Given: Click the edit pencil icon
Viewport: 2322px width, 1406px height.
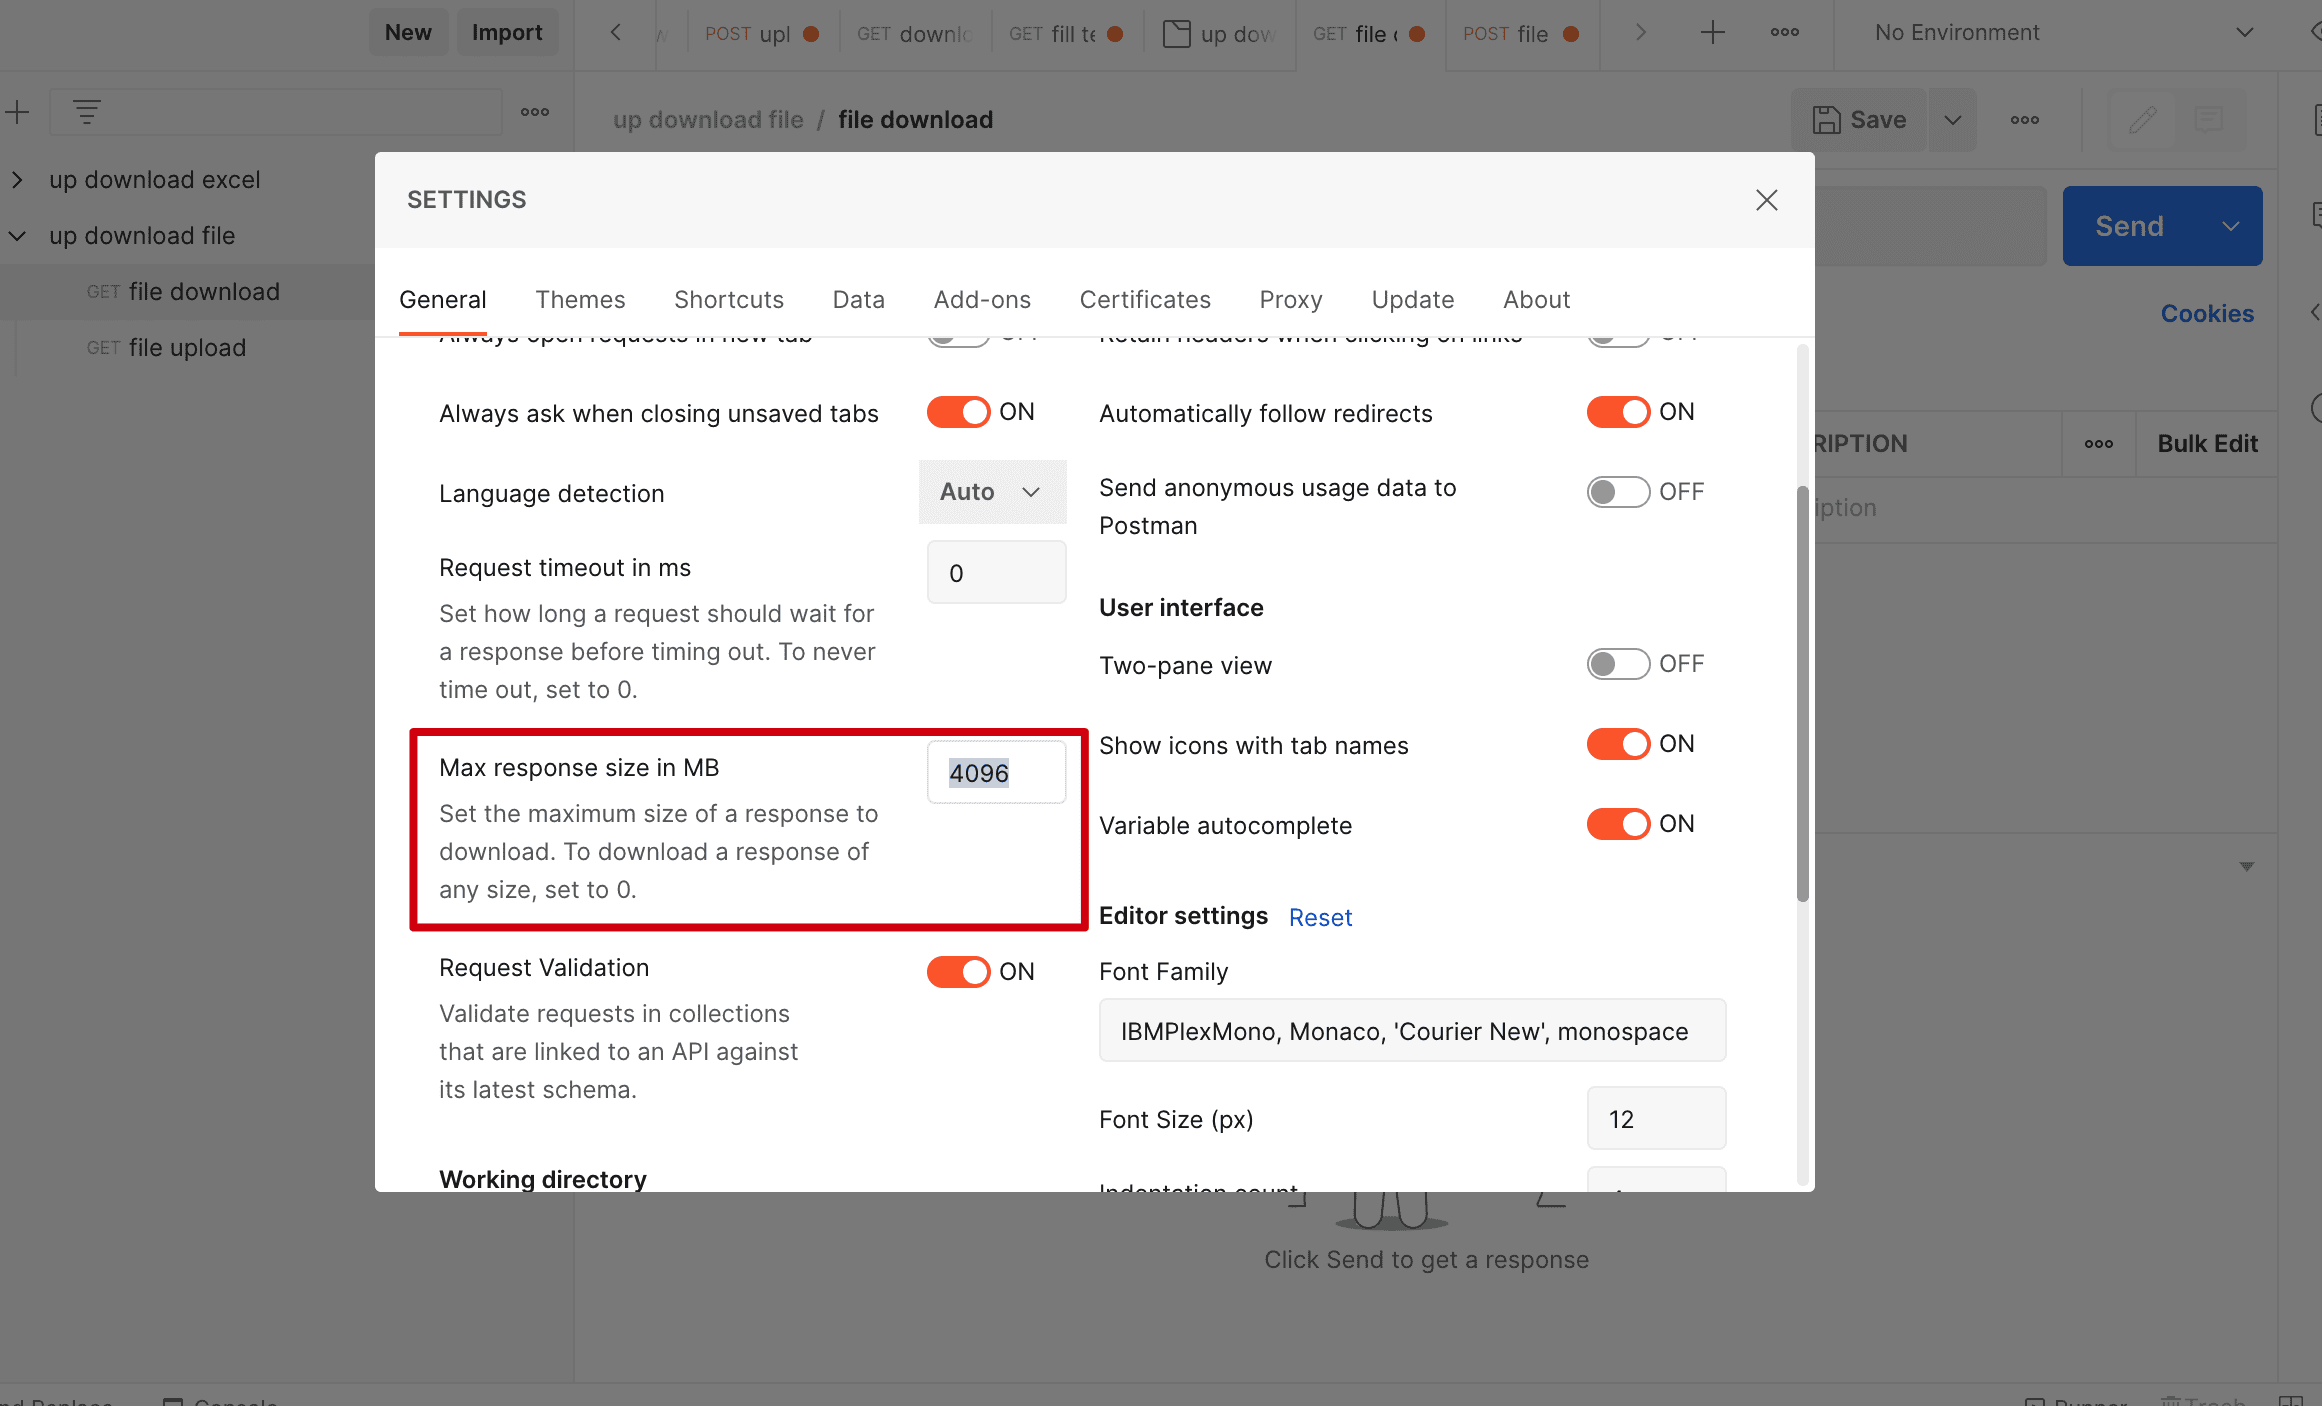Looking at the screenshot, I should (2142, 120).
